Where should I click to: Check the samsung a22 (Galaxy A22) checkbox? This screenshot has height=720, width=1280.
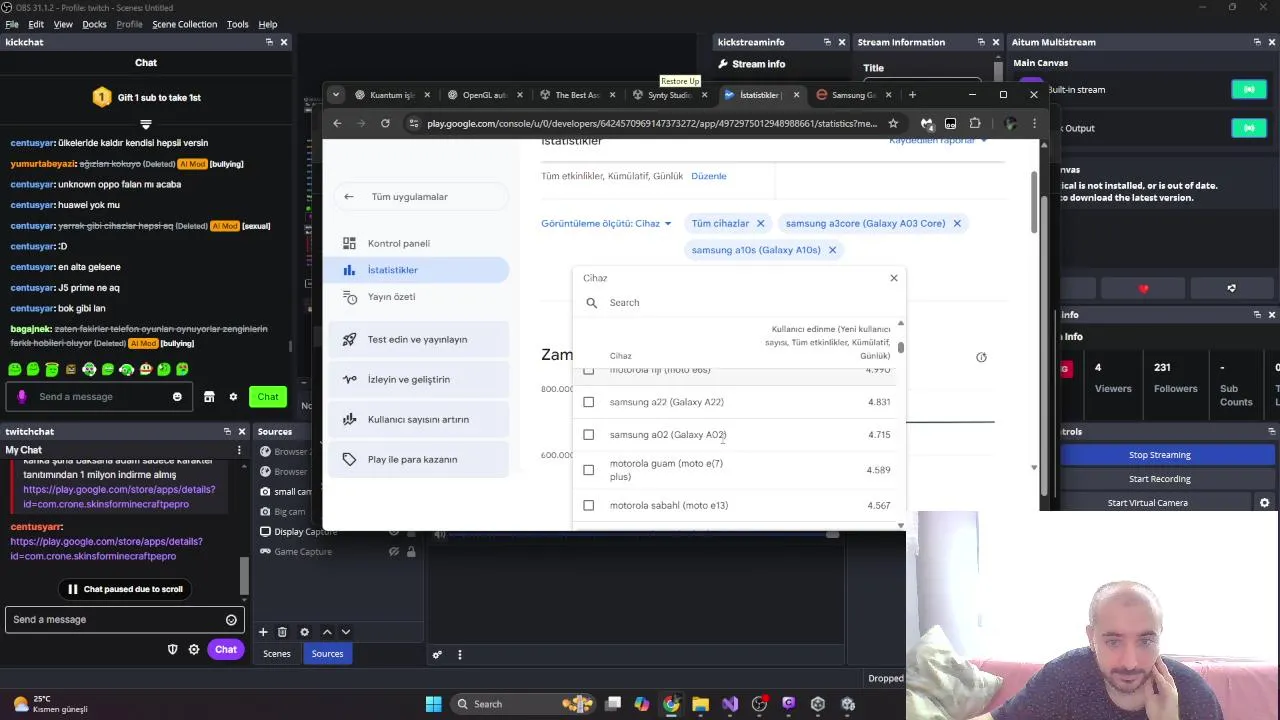[588, 402]
